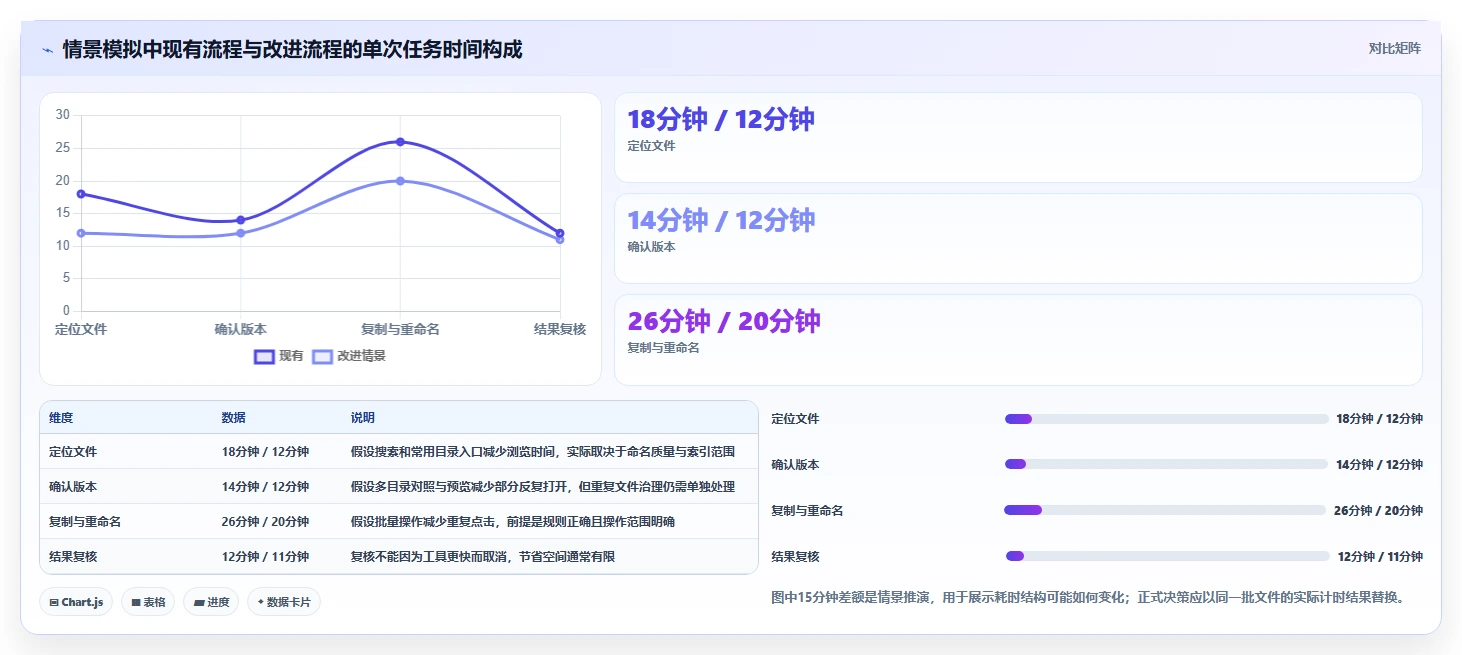Image resolution: width=1462 pixels, height=655 pixels.
Task: Select the 进度 tag chip
Action: click(x=211, y=602)
